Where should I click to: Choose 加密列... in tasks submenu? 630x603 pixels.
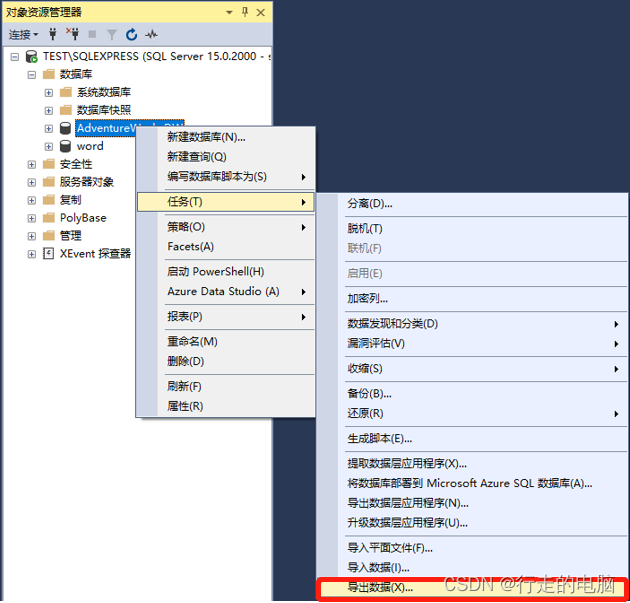(x=472, y=299)
